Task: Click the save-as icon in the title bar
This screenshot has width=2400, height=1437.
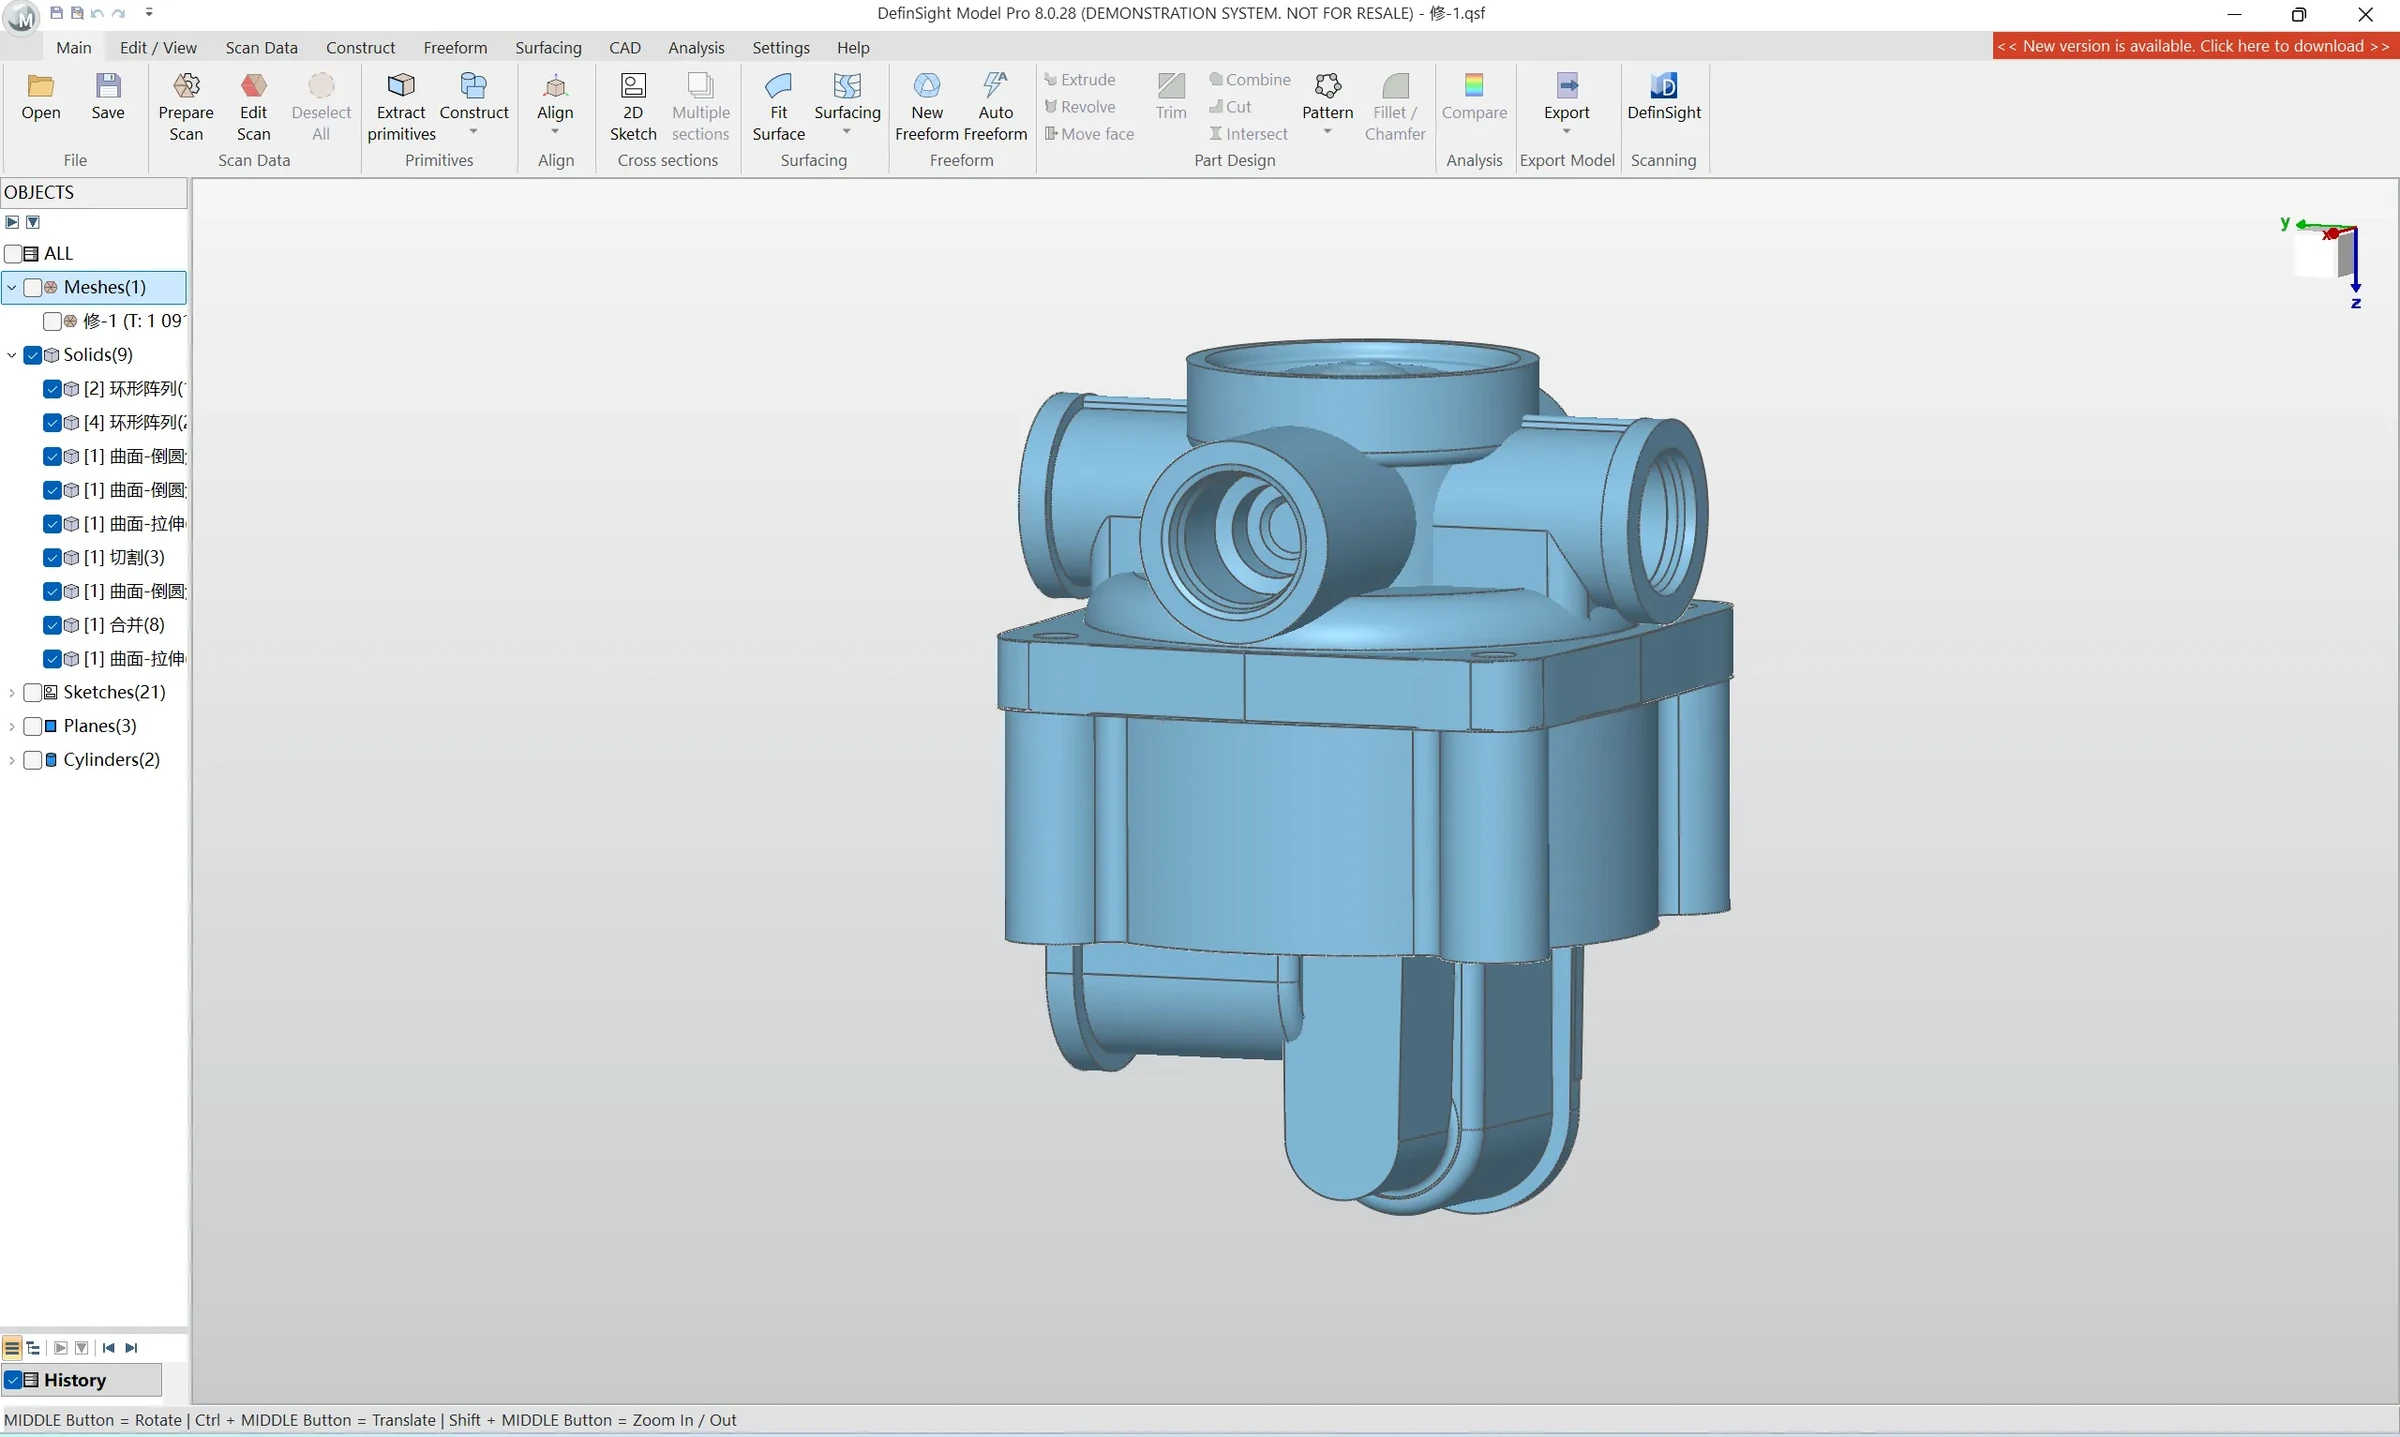Action: click(x=77, y=13)
